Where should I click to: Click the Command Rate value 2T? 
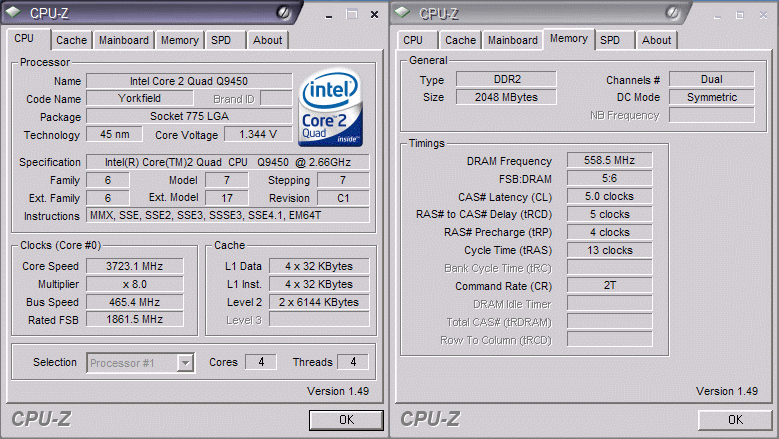click(x=610, y=286)
